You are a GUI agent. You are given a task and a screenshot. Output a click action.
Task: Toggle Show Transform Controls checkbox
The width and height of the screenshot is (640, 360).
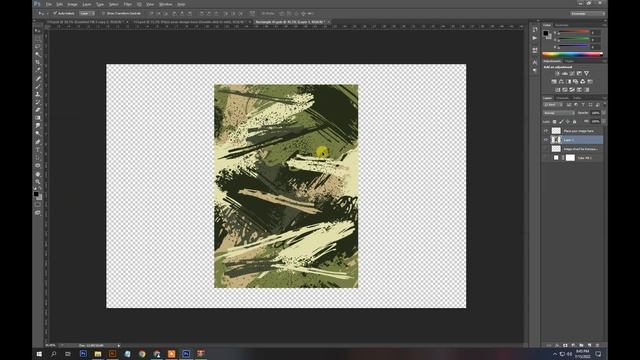point(103,13)
